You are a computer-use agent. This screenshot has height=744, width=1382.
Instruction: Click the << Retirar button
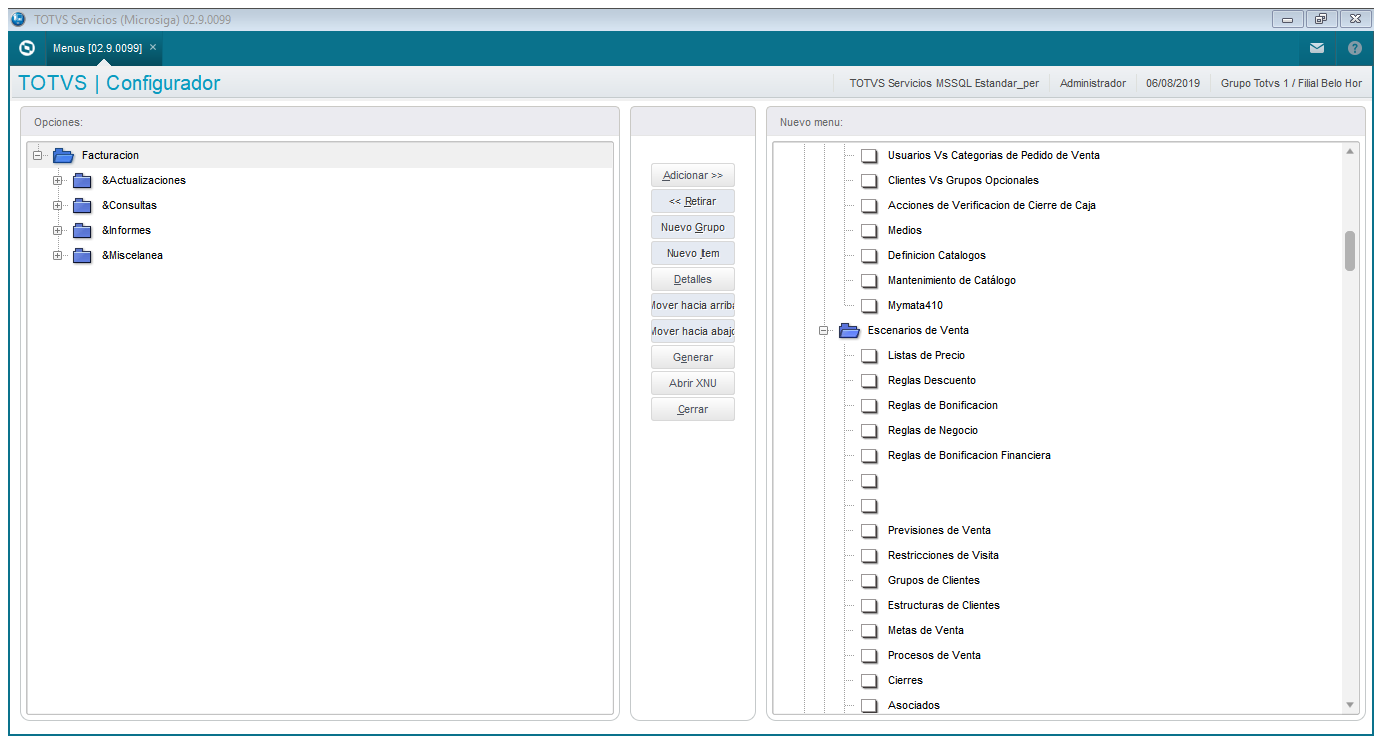pyautogui.click(x=693, y=201)
